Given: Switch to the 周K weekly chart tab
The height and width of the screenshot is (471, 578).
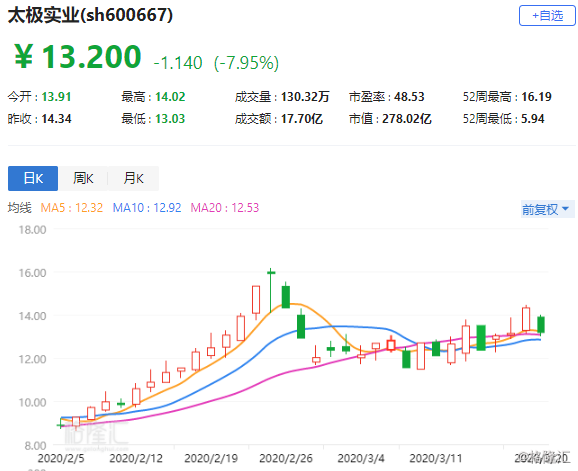Looking at the screenshot, I should click(83, 178).
